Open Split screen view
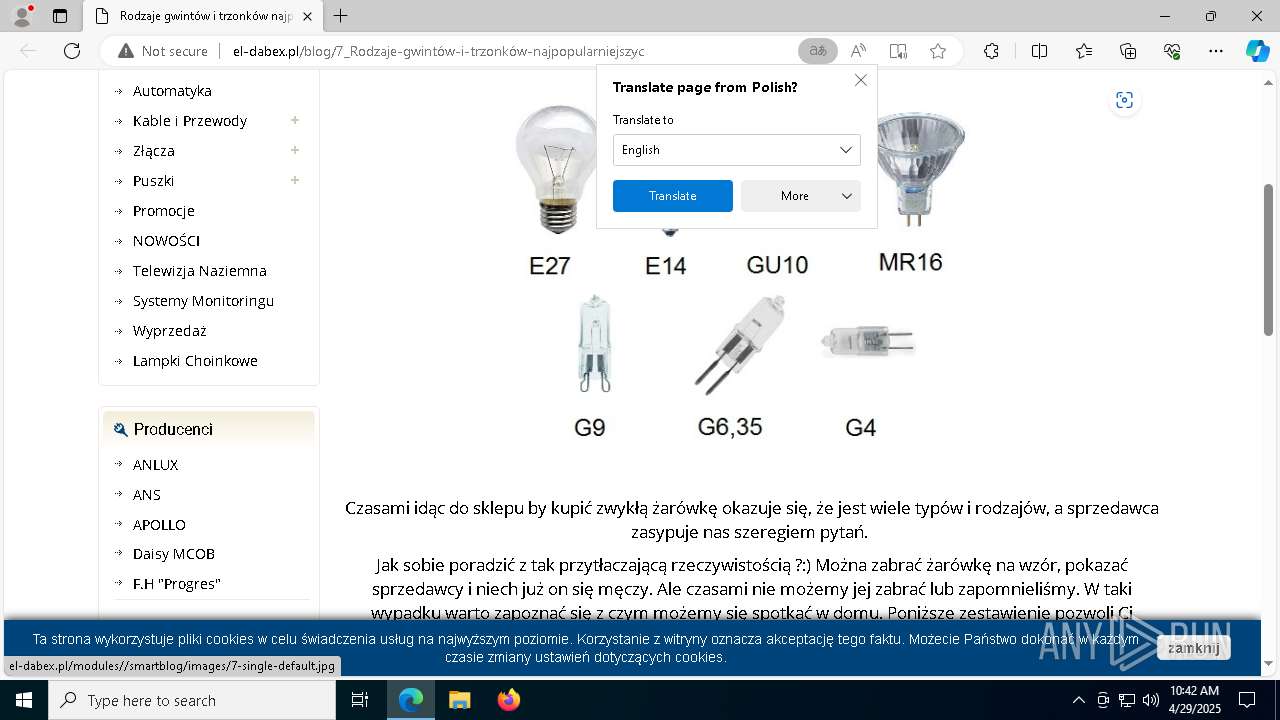The height and width of the screenshot is (720, 1280). 1039,51
